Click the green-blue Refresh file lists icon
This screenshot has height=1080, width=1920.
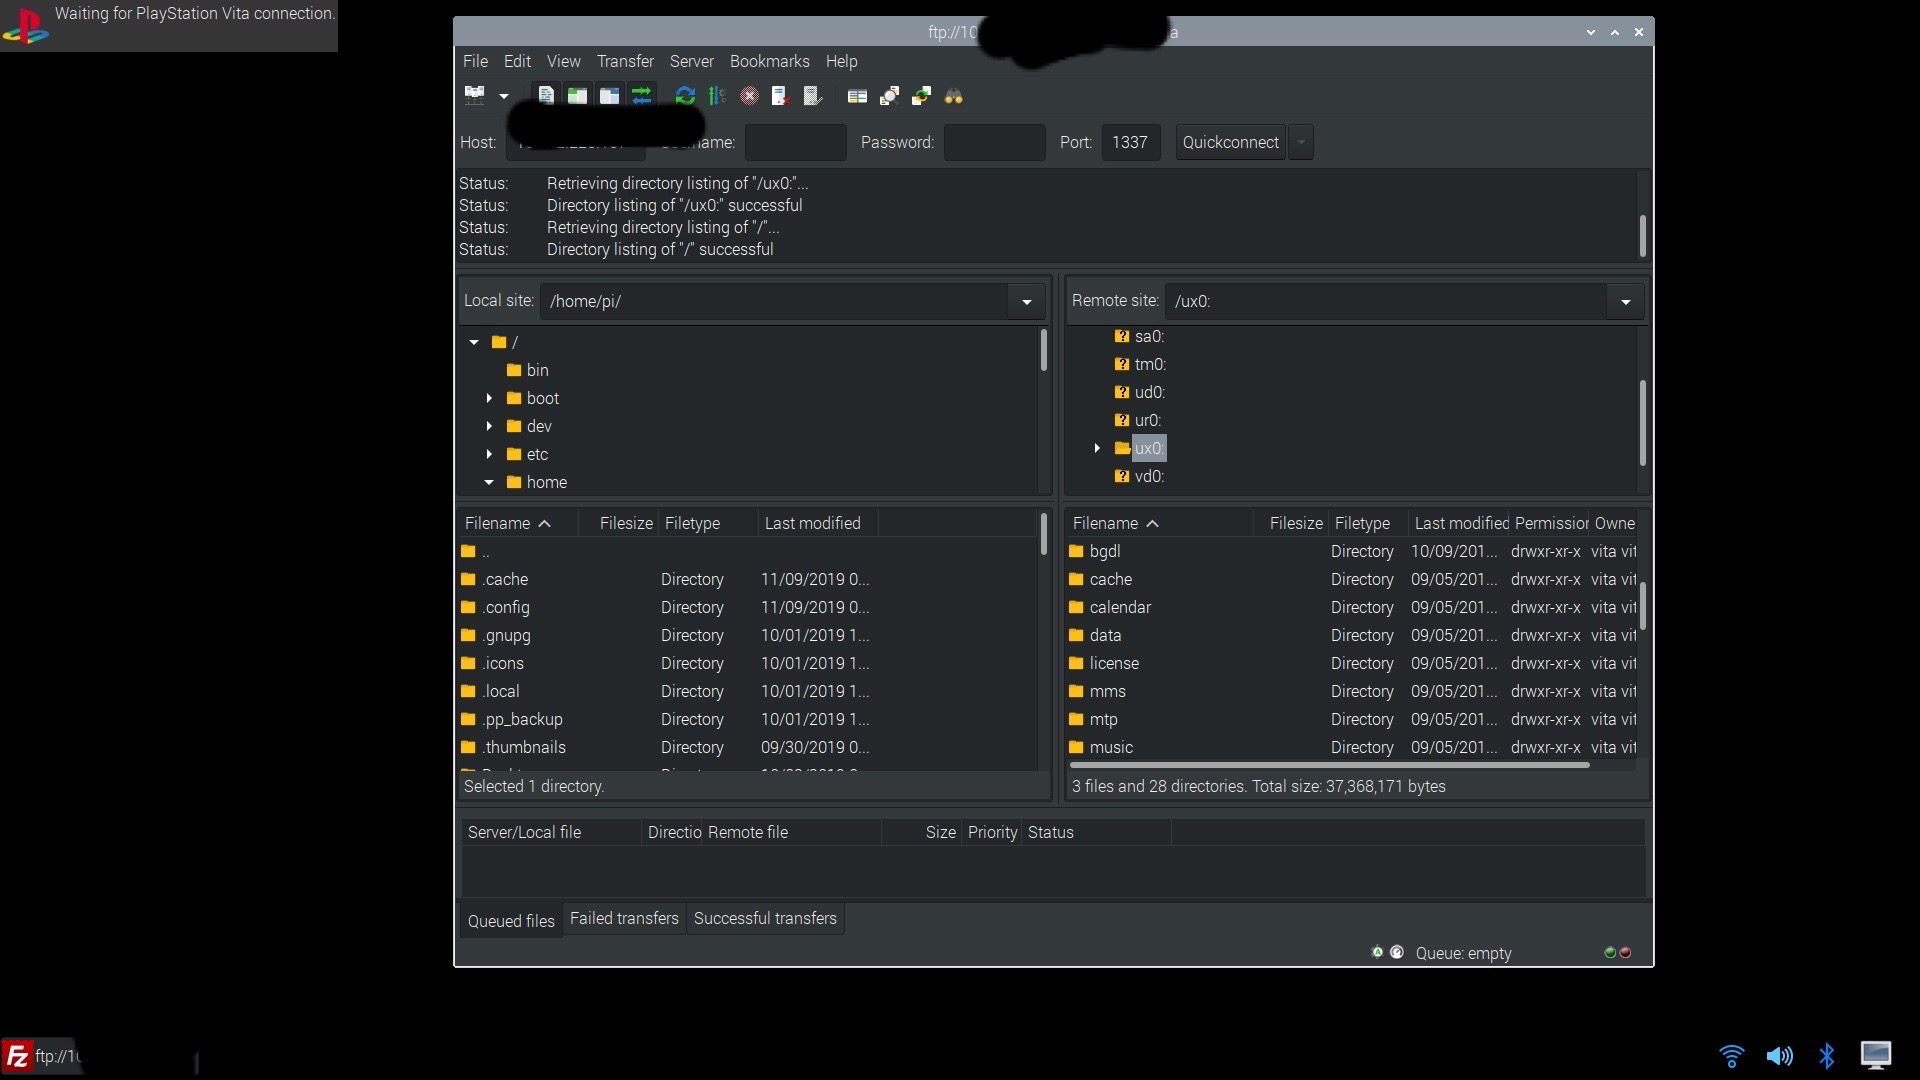[685, 96]
